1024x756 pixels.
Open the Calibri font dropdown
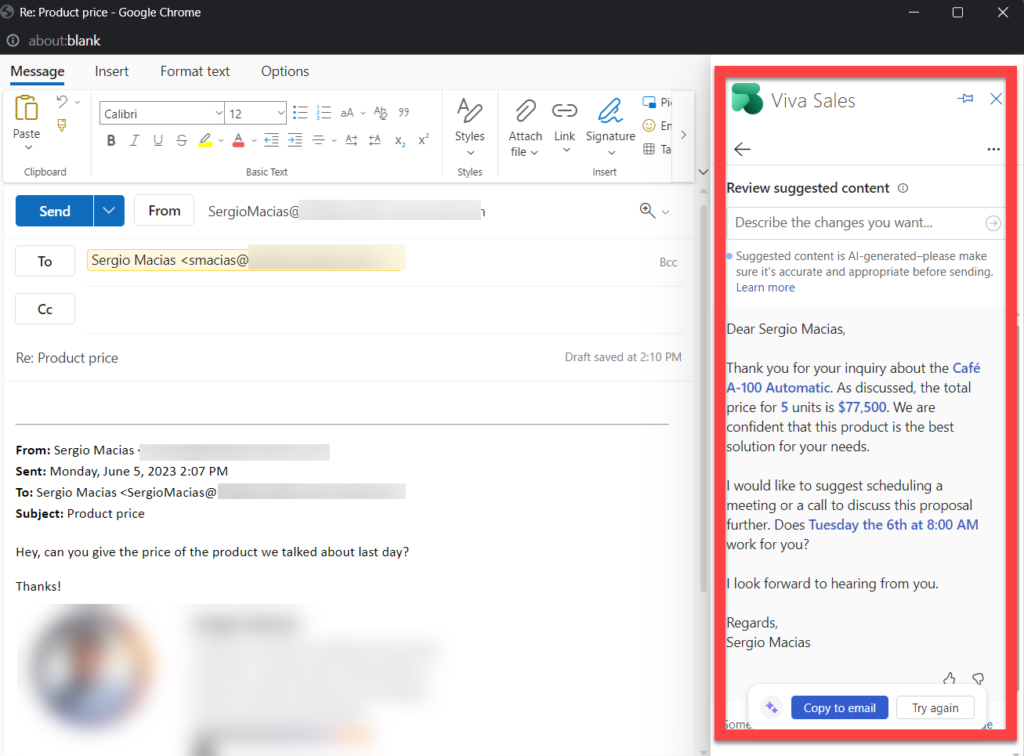(x=219, y=113)
